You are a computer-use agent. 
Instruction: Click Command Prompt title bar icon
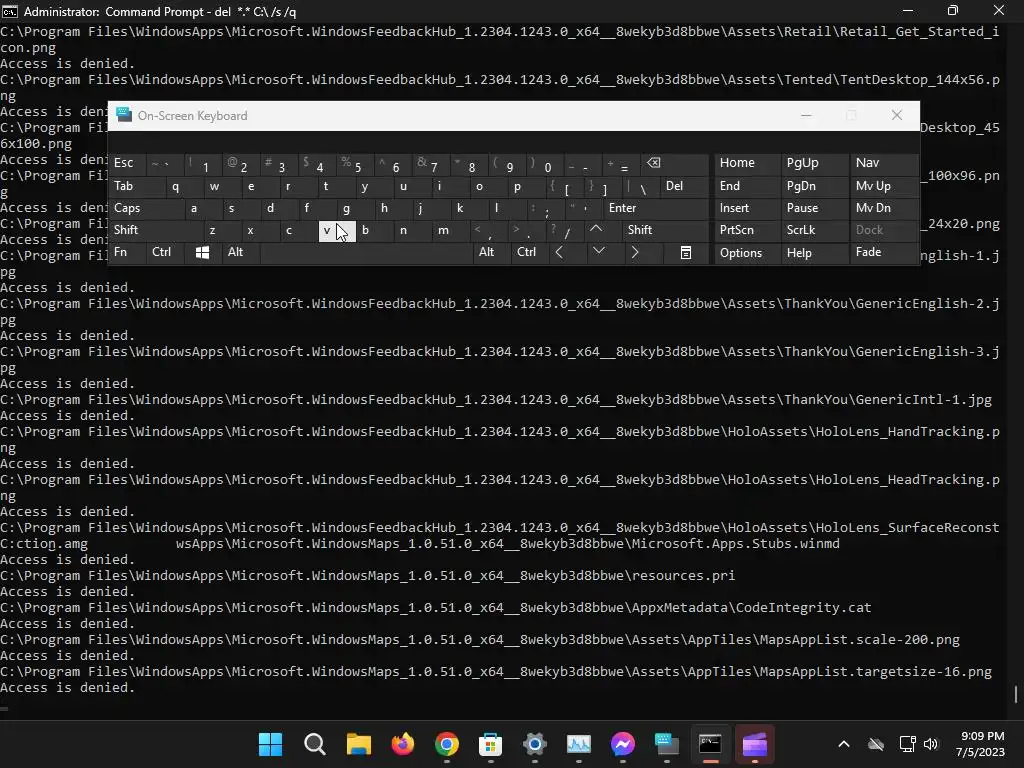pyautogui.click(x=10, y=11)
